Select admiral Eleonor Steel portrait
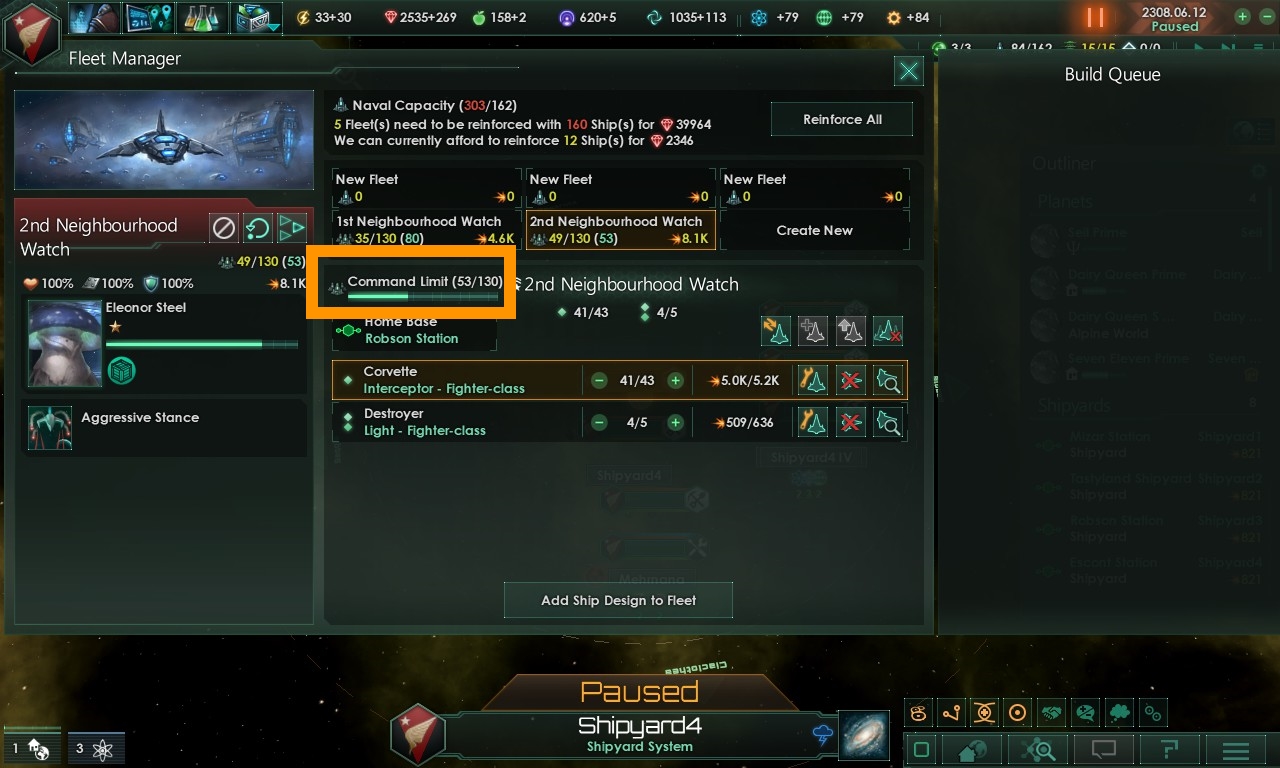Image resolution: width=1280 pixels, height=768 pixels. pyautogui.click(x=65, y=343)
